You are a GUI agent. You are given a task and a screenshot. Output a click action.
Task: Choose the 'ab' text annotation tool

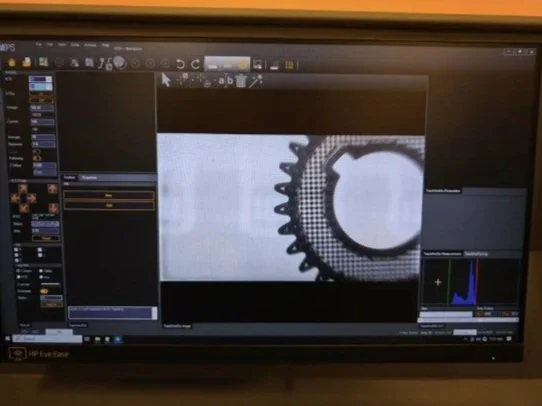pyautogui.click(x=225, y=81)
